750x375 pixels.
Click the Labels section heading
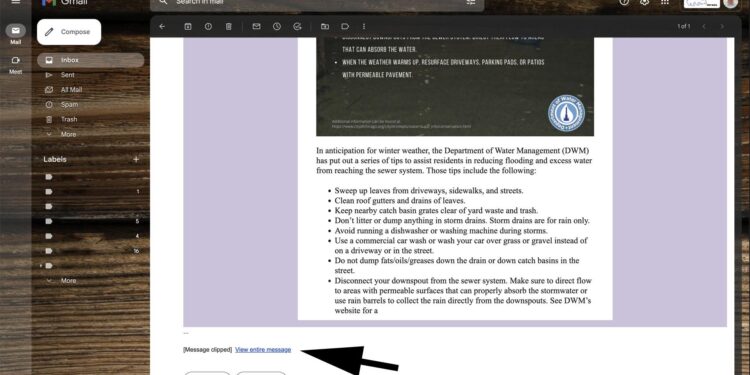click(55, 159)
